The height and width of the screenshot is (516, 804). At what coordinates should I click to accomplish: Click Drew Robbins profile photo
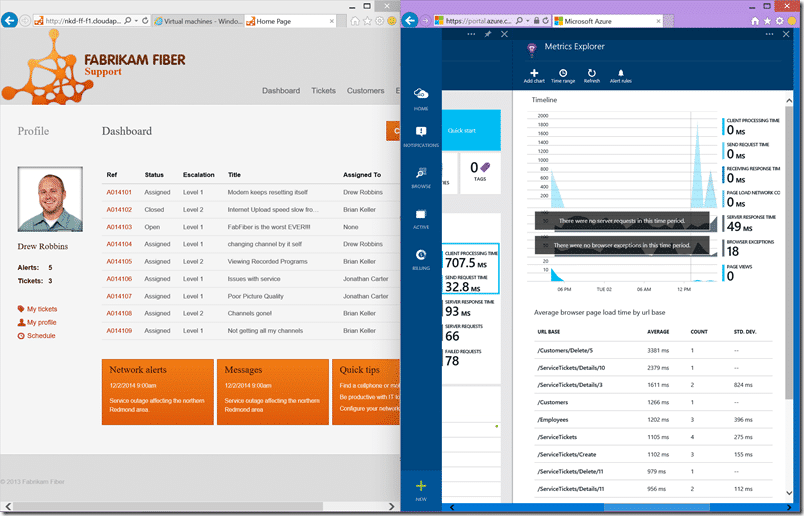[x=50, y=199]
